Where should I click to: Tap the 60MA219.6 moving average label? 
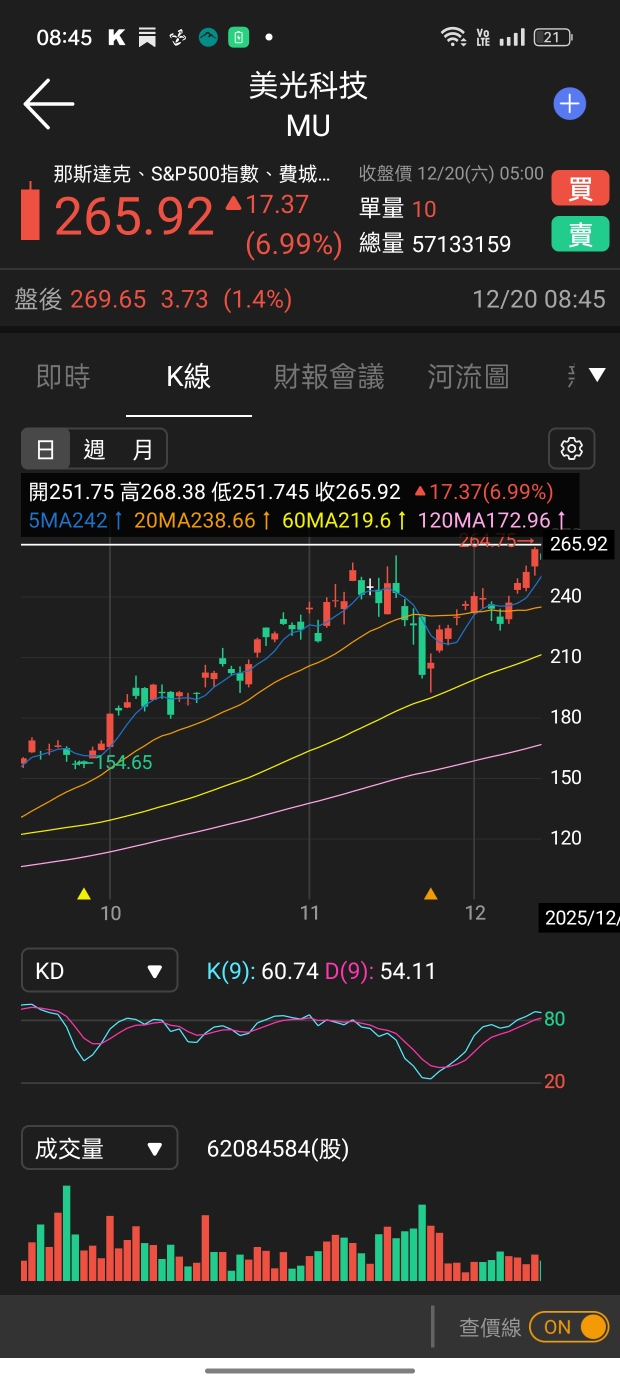(x=344, y=520)
